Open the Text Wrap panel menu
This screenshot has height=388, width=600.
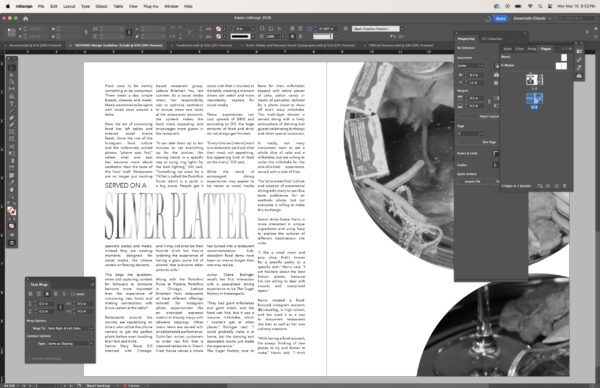pos(92,284)
